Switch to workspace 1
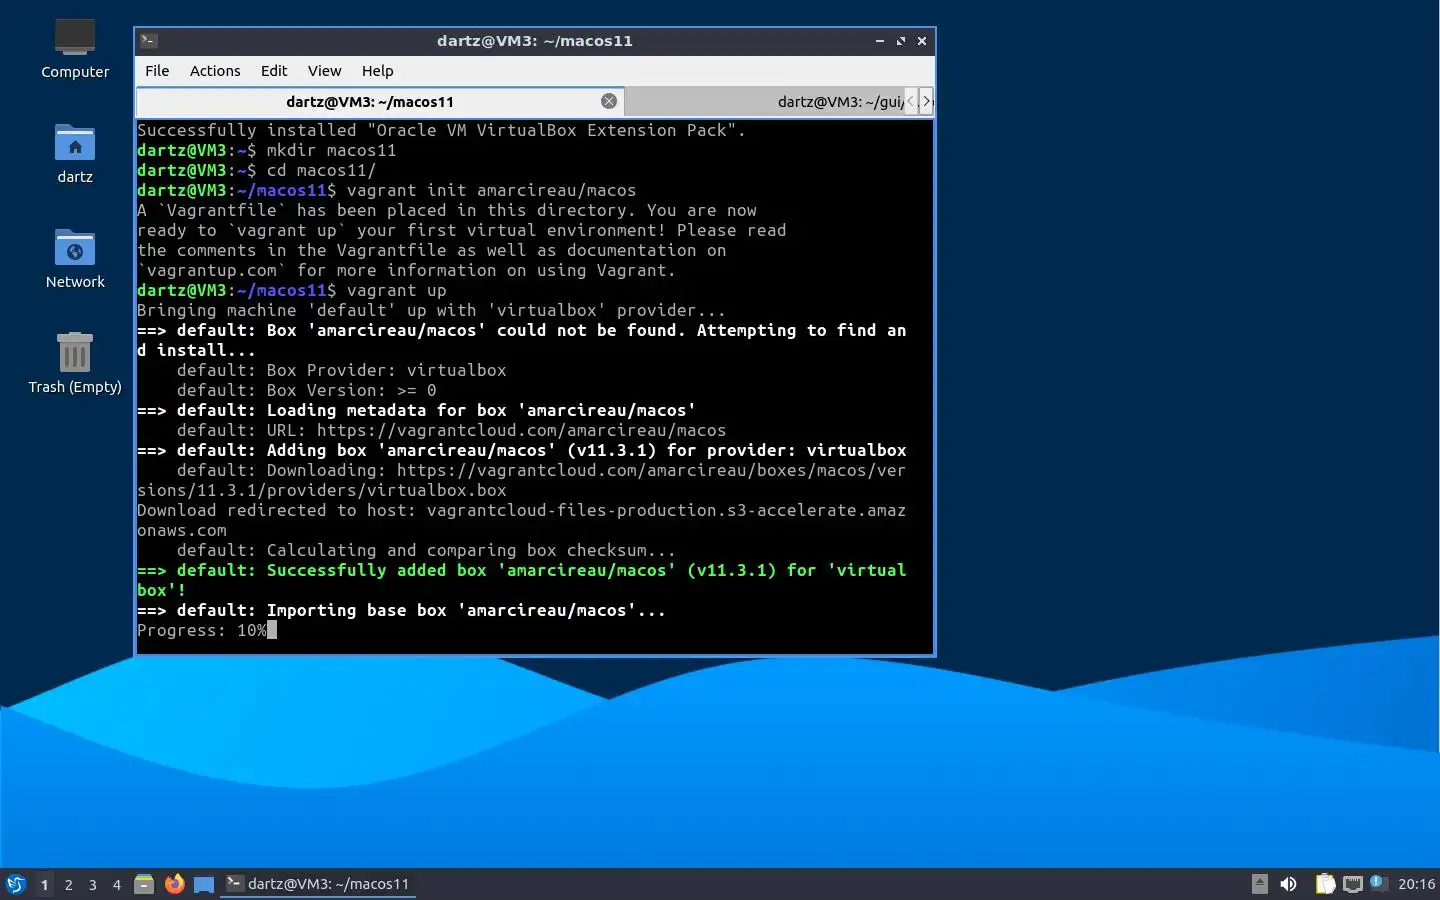 pos(44,884)
